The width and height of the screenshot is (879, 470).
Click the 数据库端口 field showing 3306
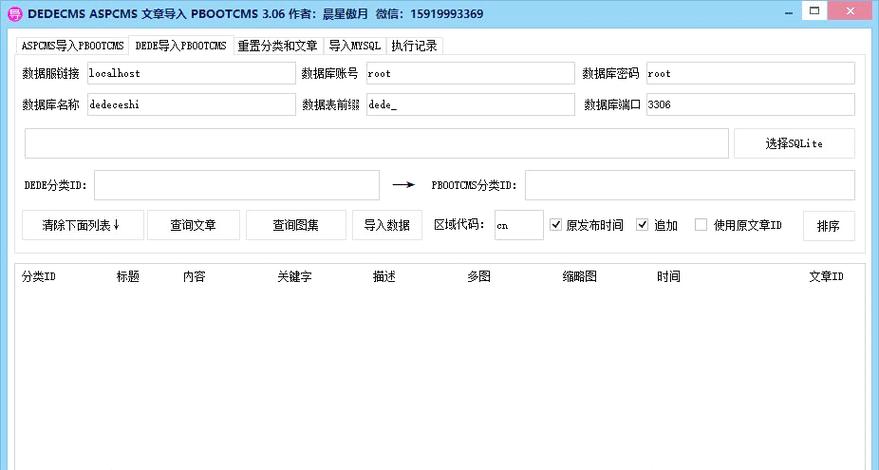(749, 104)
